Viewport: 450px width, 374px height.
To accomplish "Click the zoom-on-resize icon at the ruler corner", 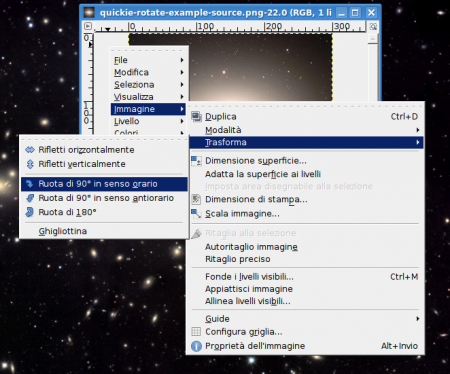I will click(373, 26).
